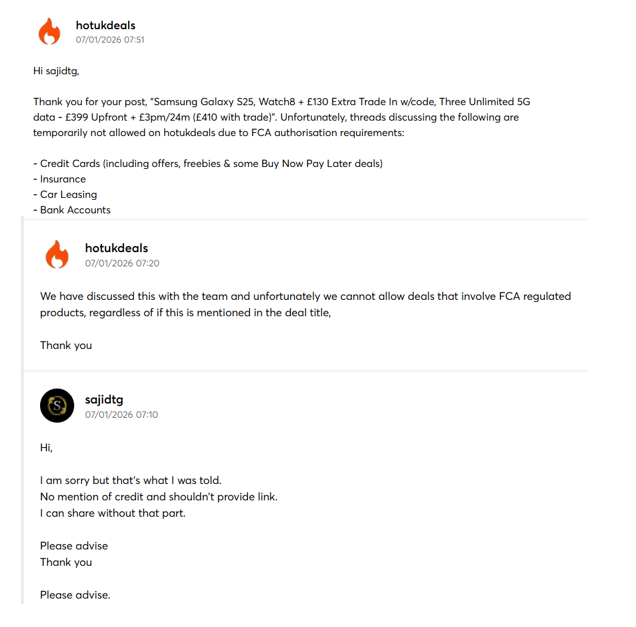Click the 'Hi sajidtg,' greeting line

click(56, 71)
